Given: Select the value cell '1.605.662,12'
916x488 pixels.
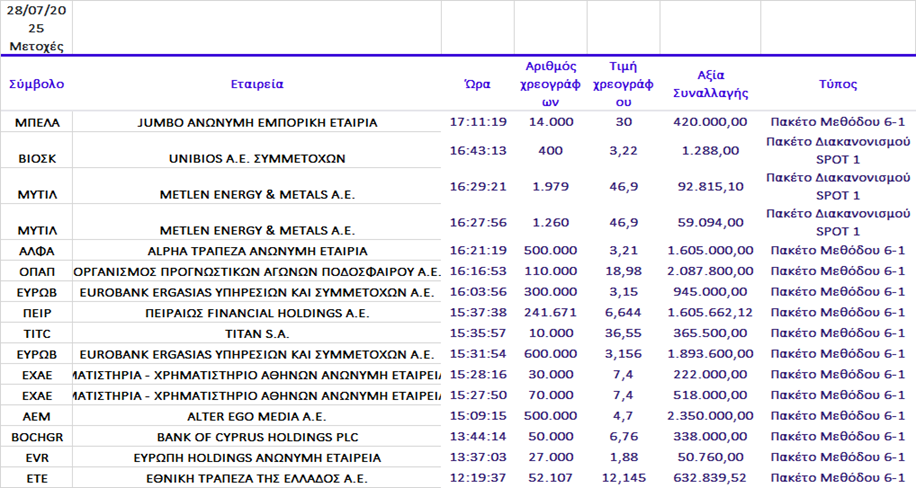Looking at the screenshot, I should pos(710,313).
